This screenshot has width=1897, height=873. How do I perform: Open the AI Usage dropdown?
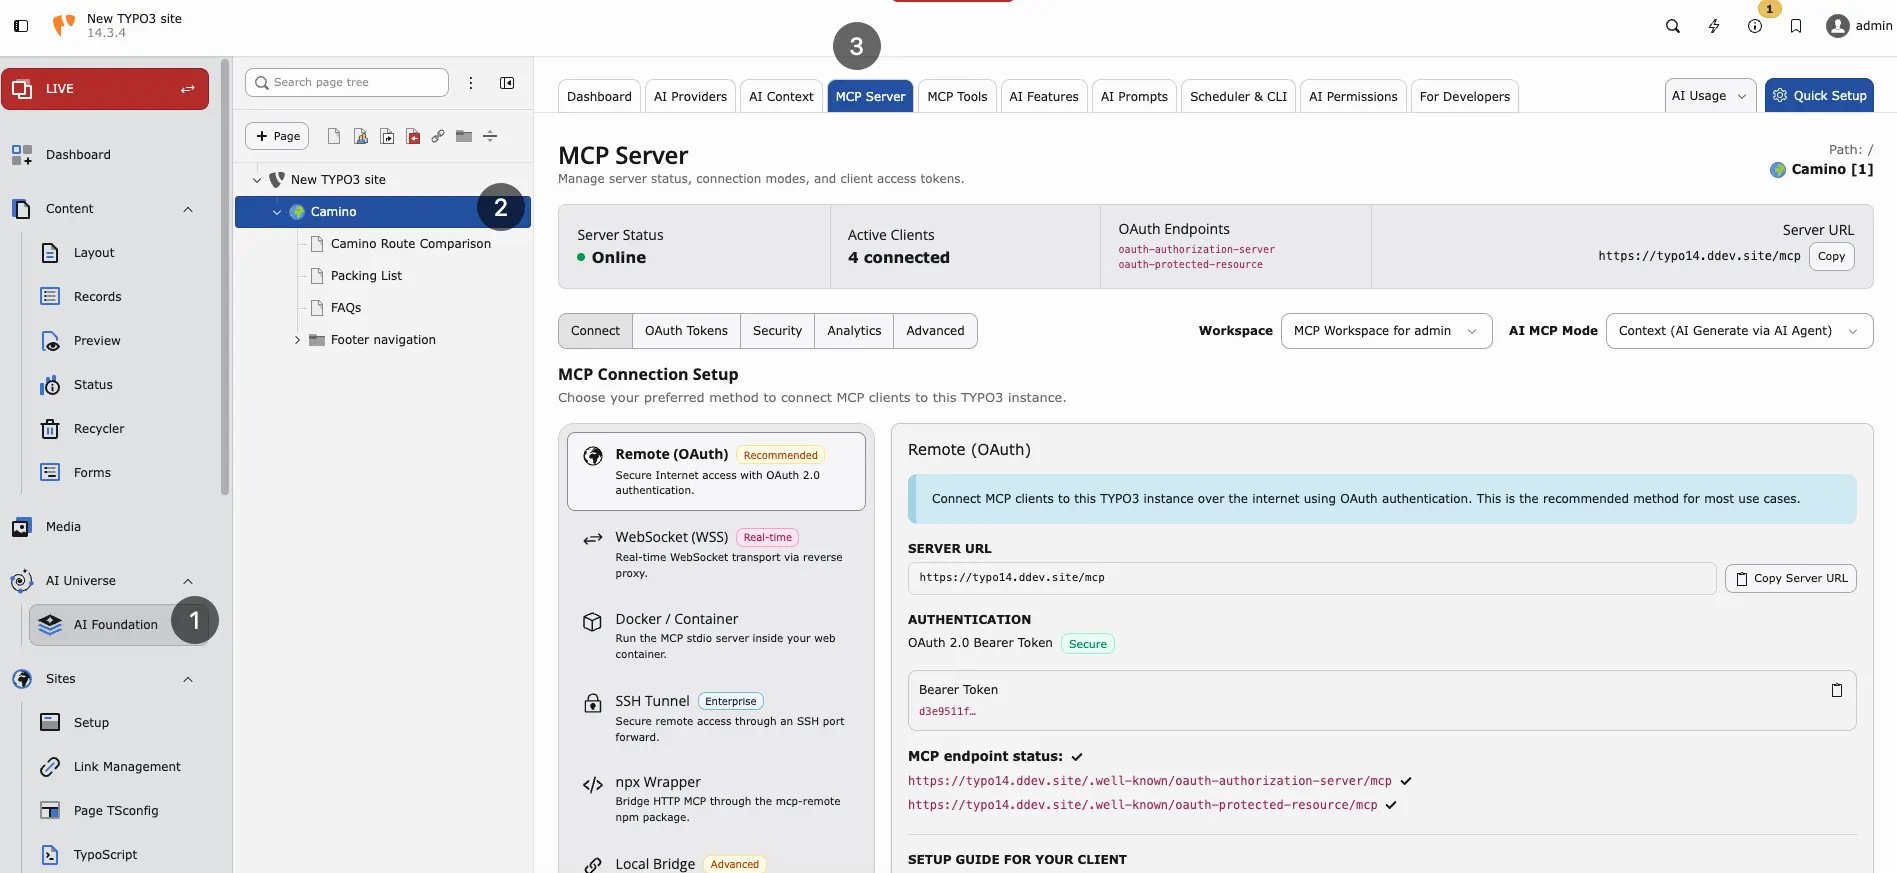(1710, 96)
